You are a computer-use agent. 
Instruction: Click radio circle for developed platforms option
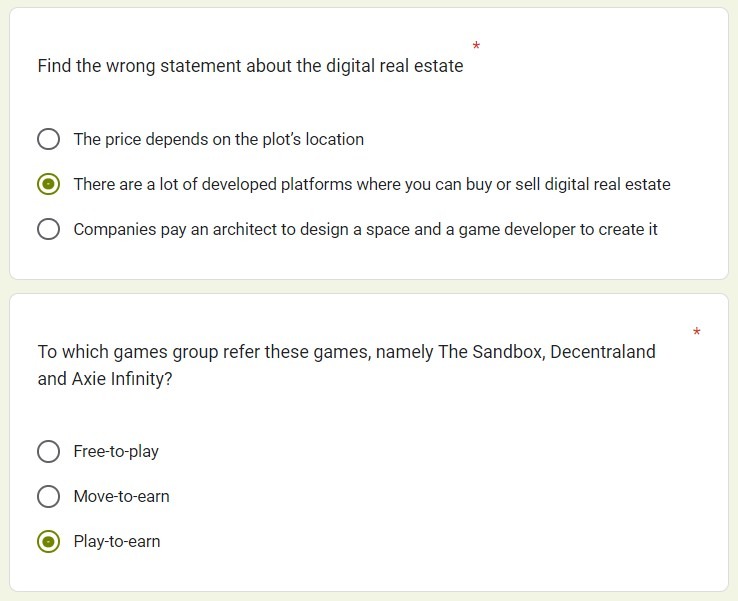coord(48,184)
